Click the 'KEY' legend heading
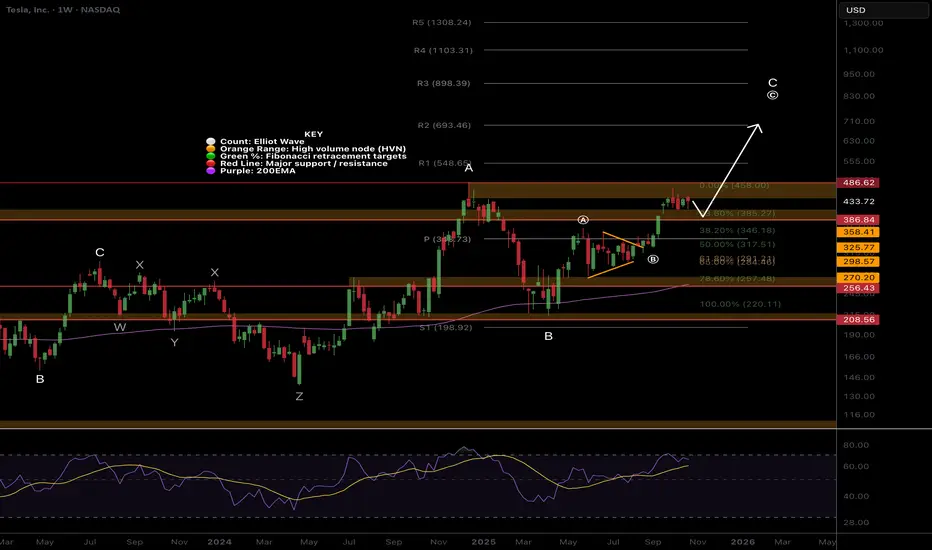This screenshot has height=550, width=932. pos(313,134)
